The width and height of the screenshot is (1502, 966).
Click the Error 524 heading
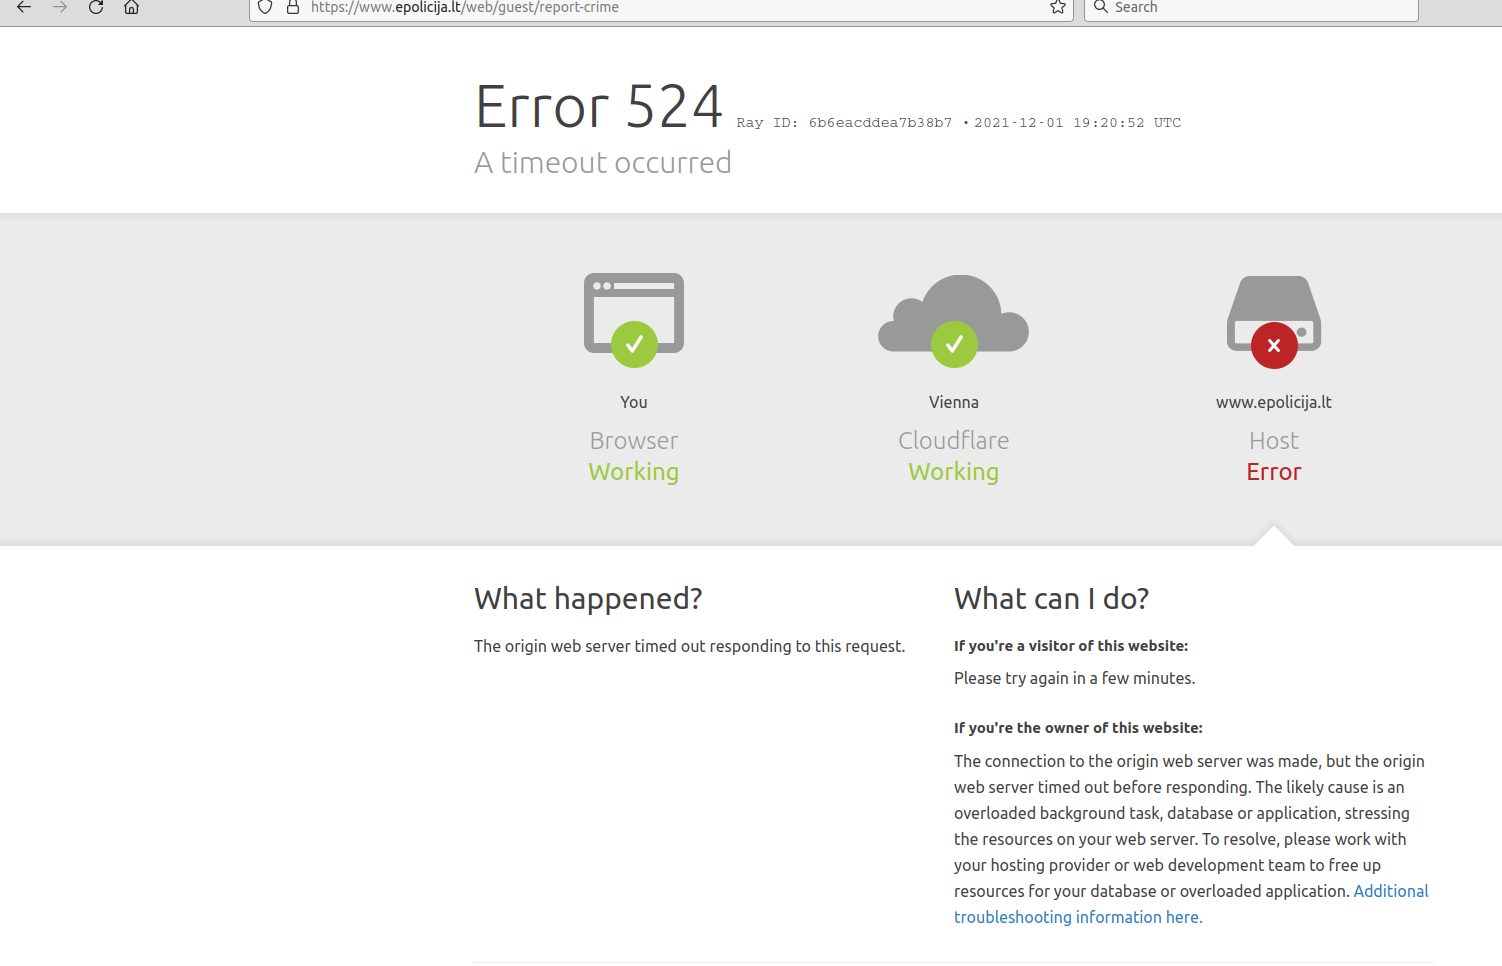(598, 107)
